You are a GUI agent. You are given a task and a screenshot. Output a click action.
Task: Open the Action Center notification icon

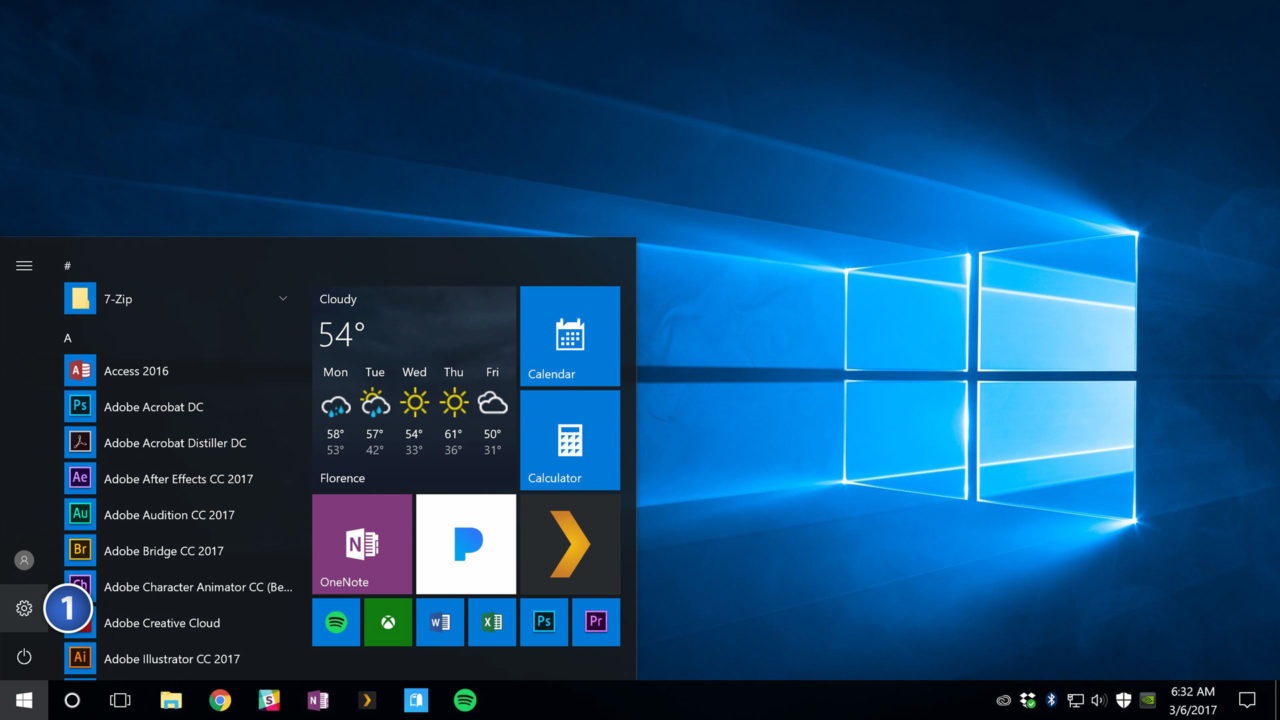click(1247, 700)
